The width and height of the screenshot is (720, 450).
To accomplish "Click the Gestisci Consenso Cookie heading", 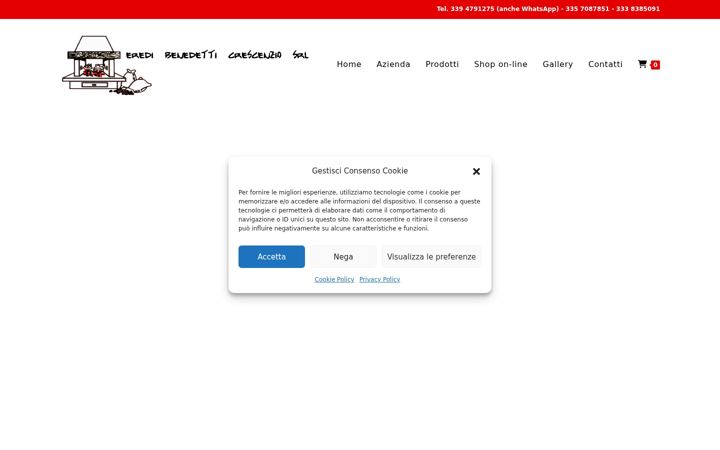I will pos(360,171).
